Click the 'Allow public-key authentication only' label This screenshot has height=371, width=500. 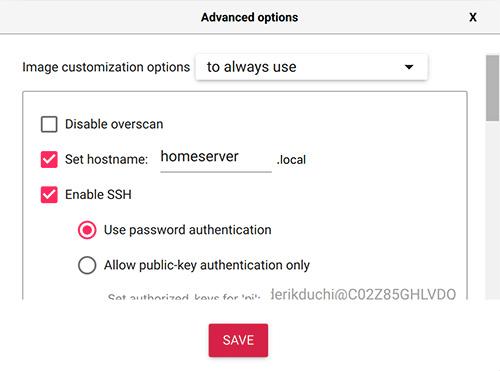207,265
